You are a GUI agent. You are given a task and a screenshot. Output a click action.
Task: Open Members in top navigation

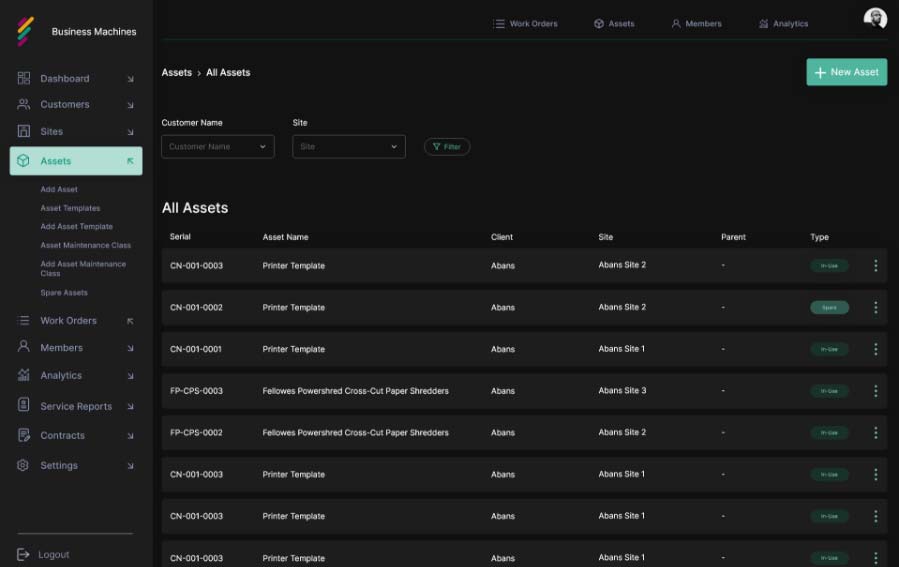[703, 24]
